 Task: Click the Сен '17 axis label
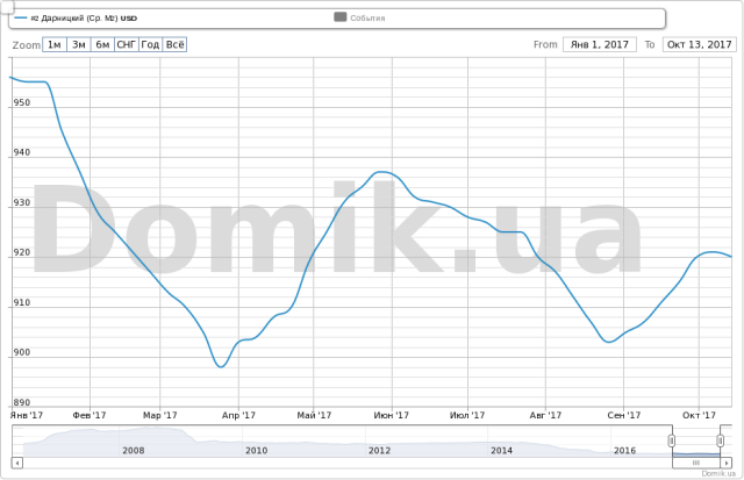[623, 415]
